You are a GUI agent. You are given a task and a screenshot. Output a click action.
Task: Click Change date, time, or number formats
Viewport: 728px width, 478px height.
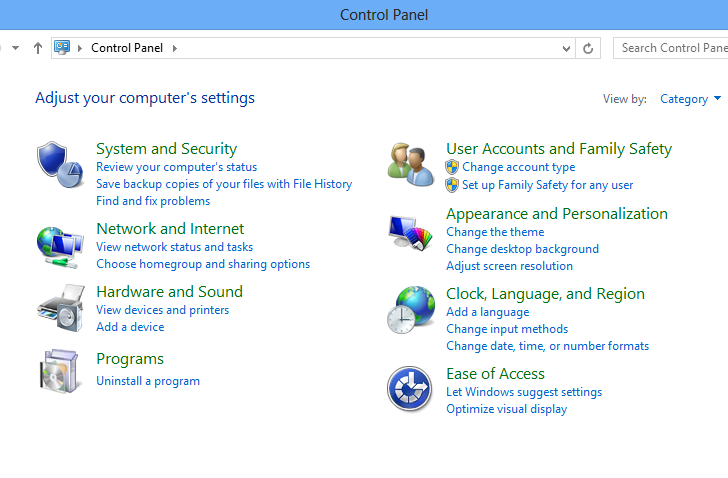tap(547, 346)
